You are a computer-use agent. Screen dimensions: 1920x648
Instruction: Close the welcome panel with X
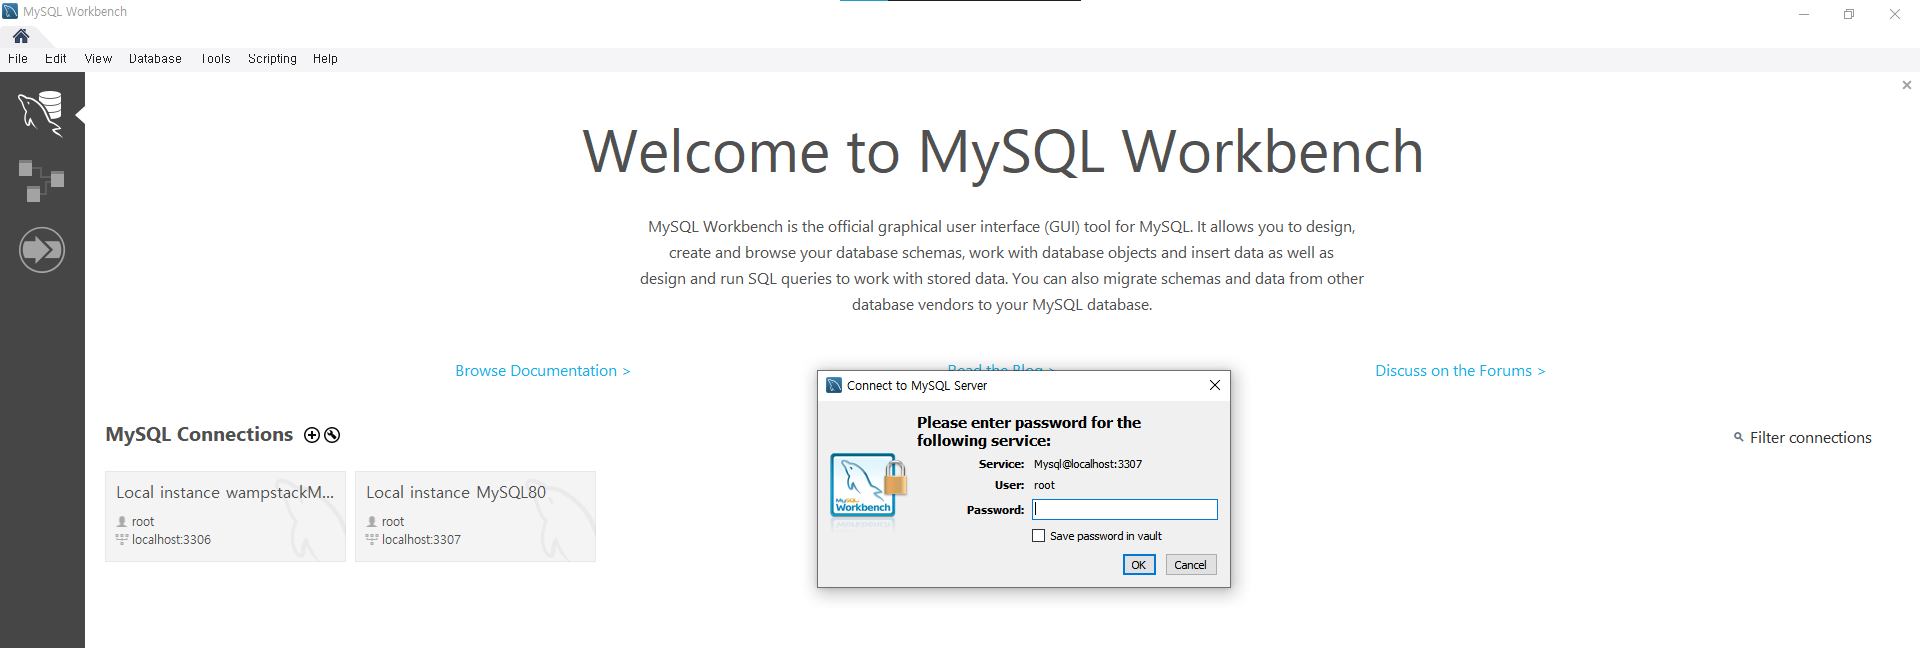click(1907, 85)
